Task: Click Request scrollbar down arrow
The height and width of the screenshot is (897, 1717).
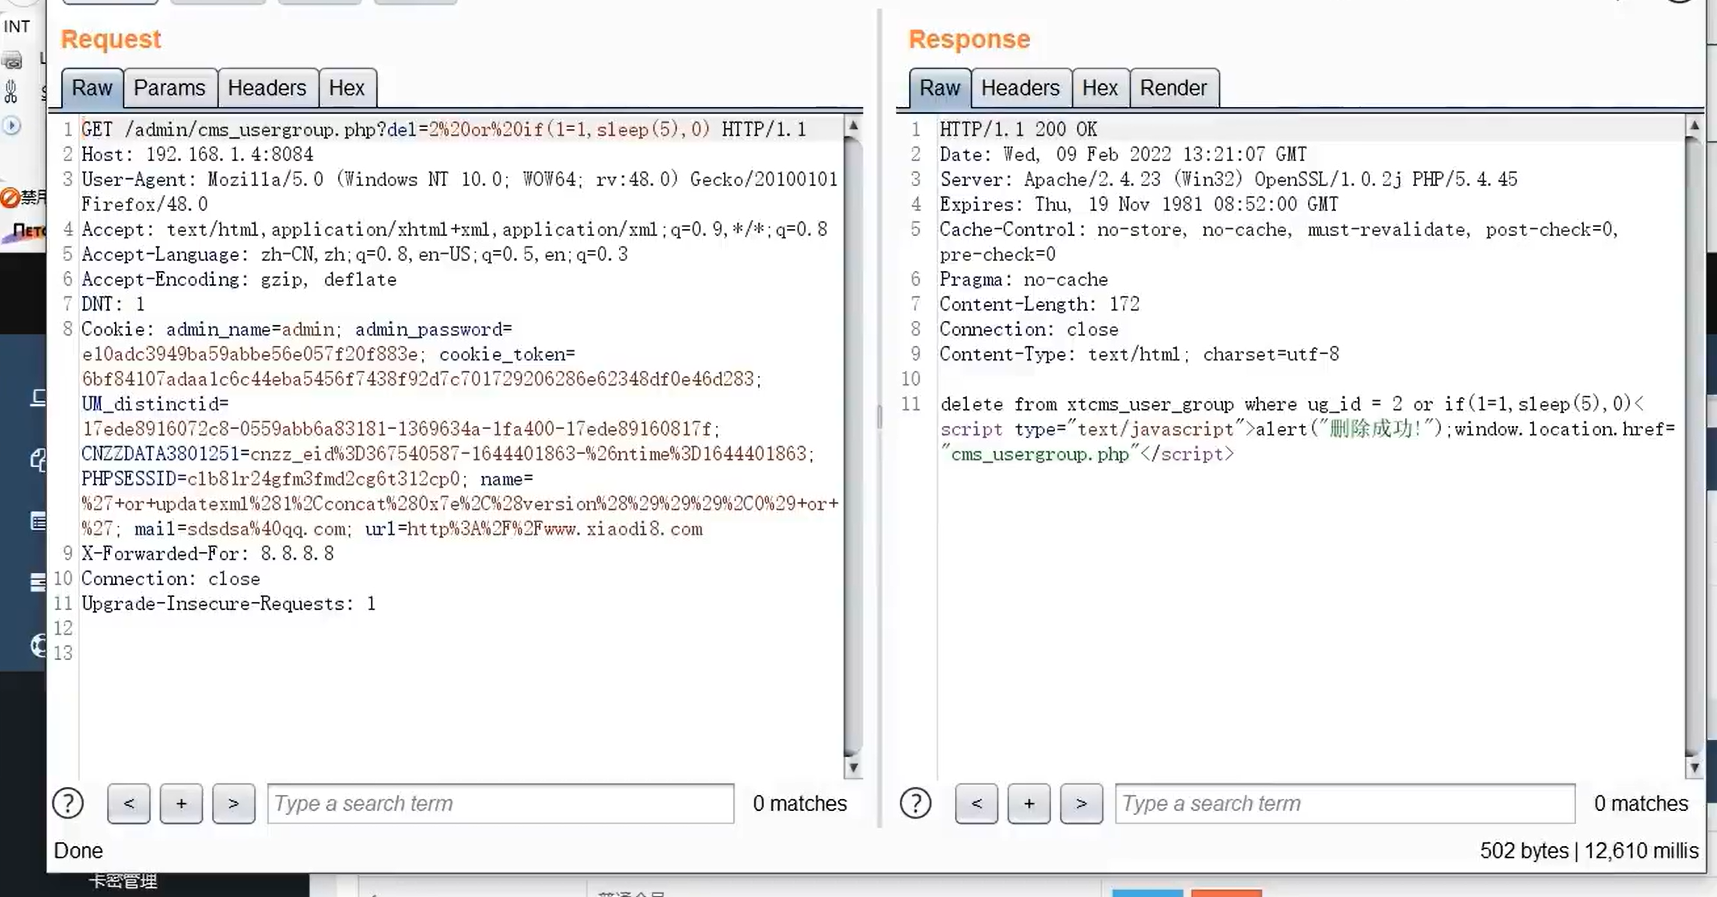Action: tap(853, 768)
